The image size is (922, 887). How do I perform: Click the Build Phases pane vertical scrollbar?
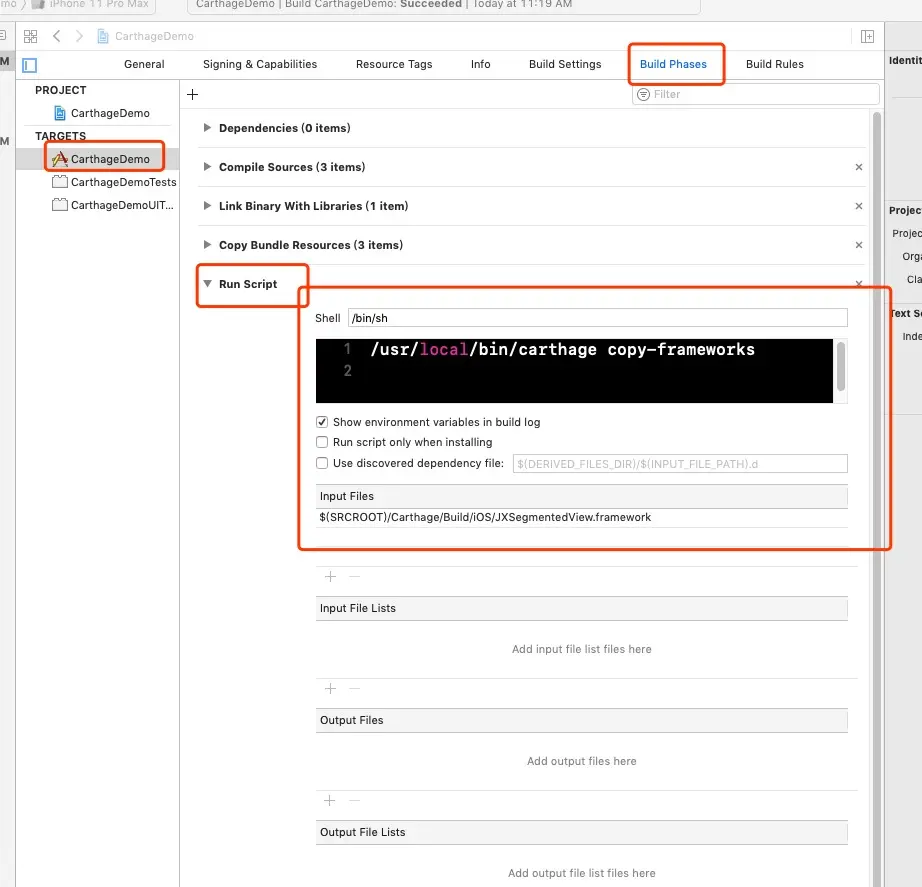tap(876, 500)
